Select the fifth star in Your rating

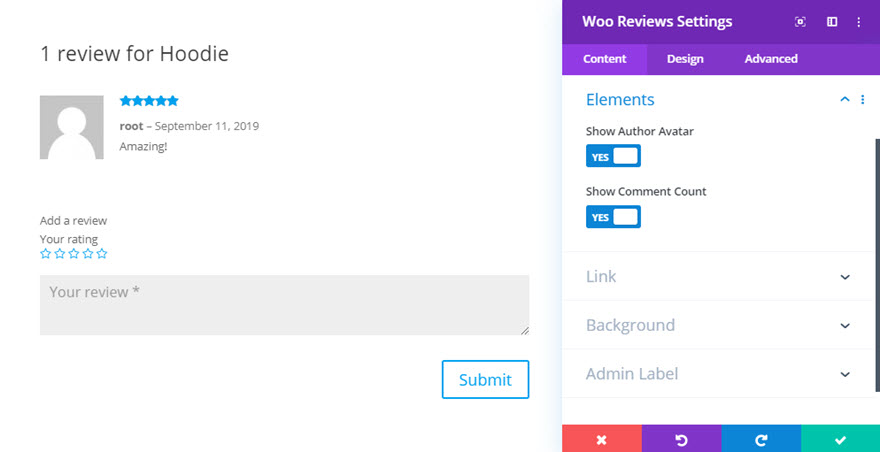tap(102, 254)
